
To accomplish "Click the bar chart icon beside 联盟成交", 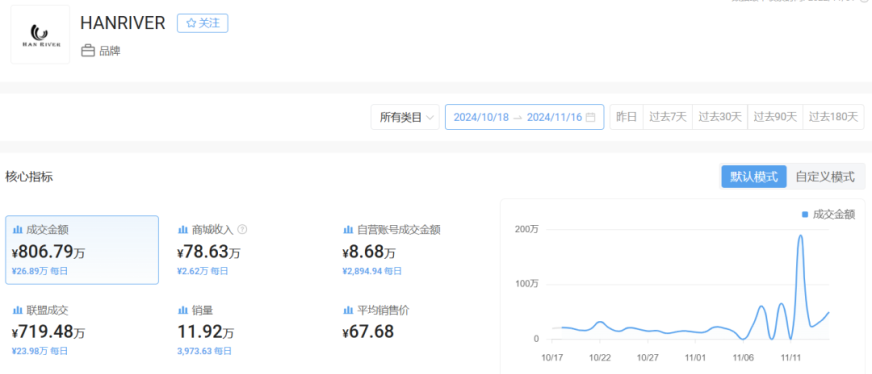I will 17,310.
